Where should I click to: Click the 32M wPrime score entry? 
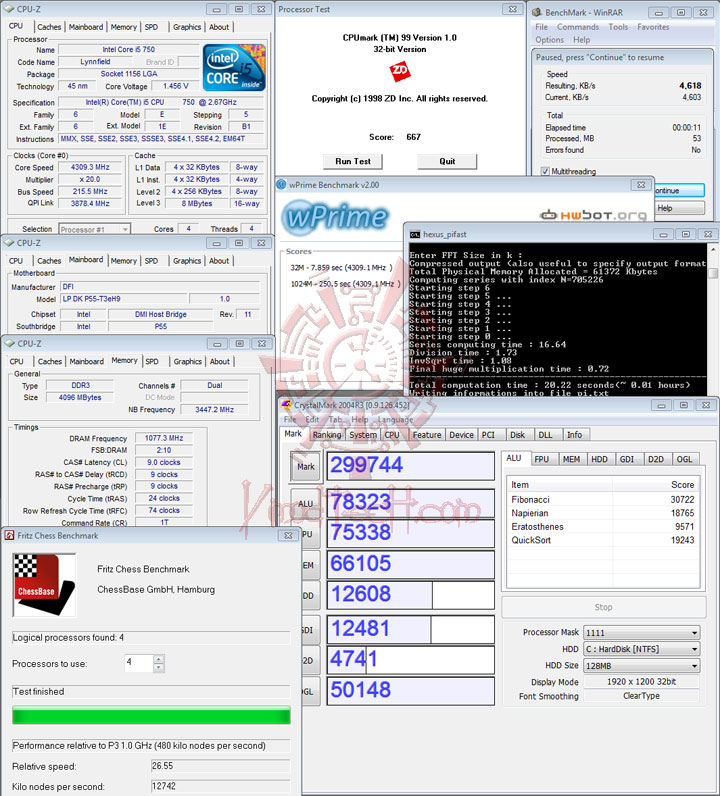341,268
